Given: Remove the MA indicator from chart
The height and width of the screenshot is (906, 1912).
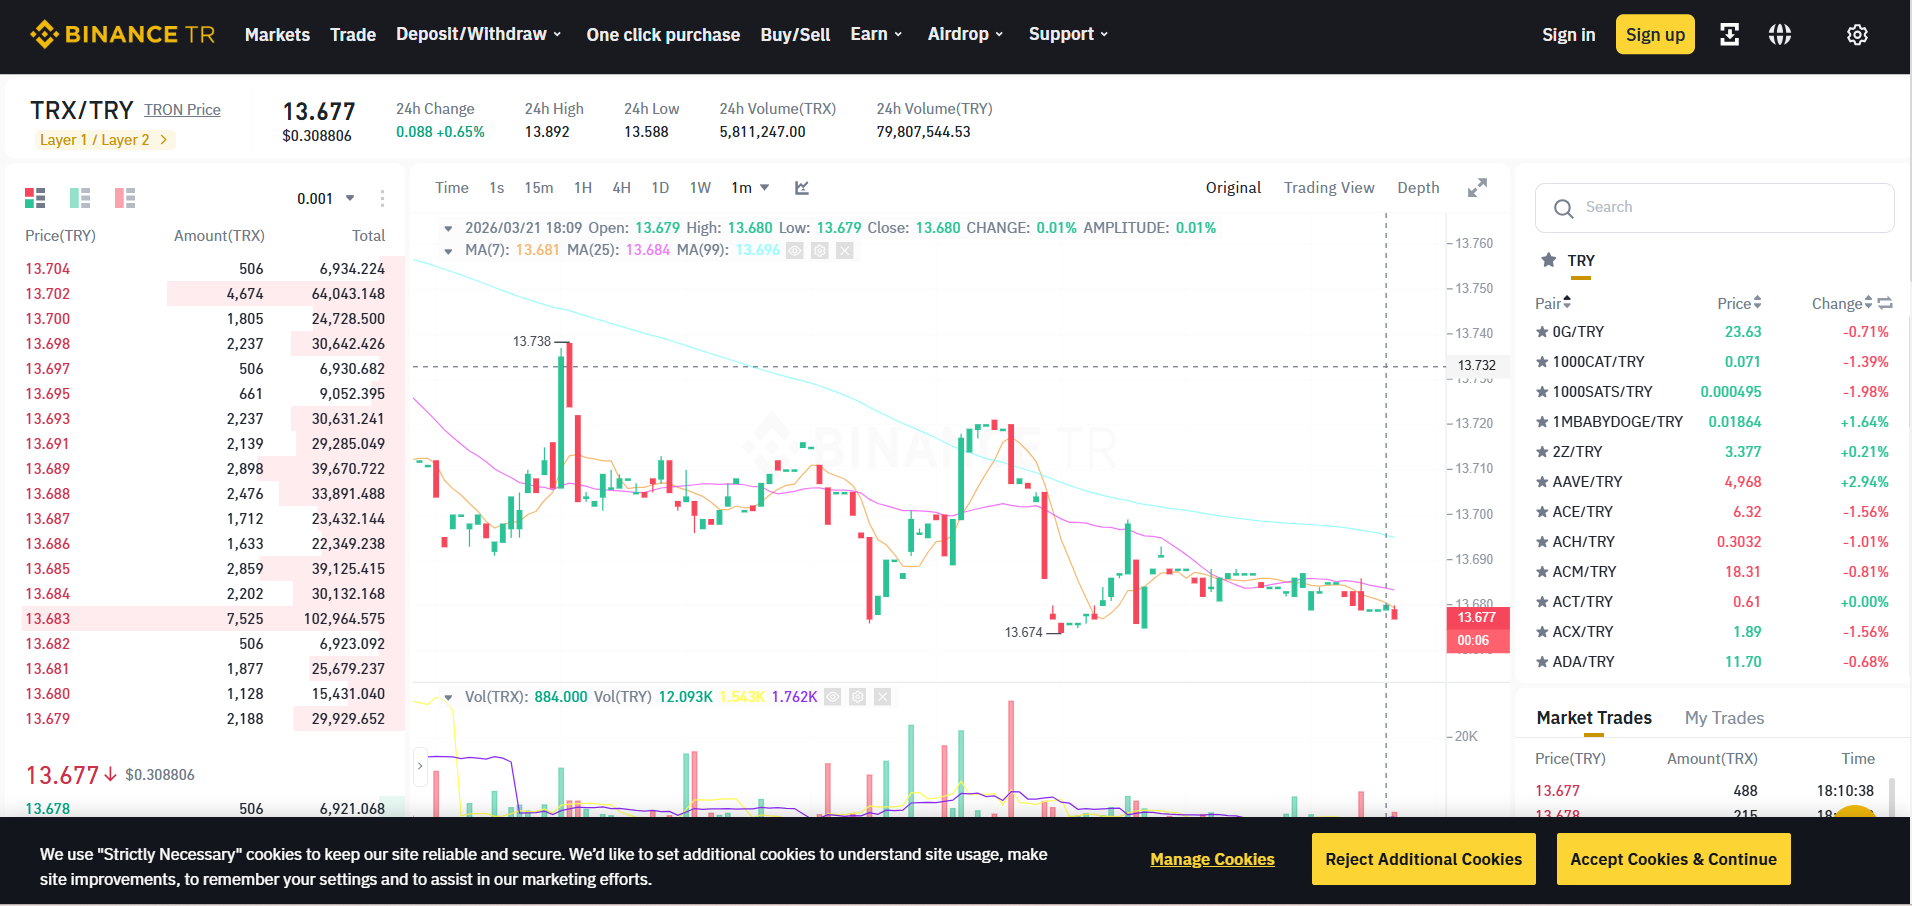Looking at the screenshot, I should tap(845, 251).
